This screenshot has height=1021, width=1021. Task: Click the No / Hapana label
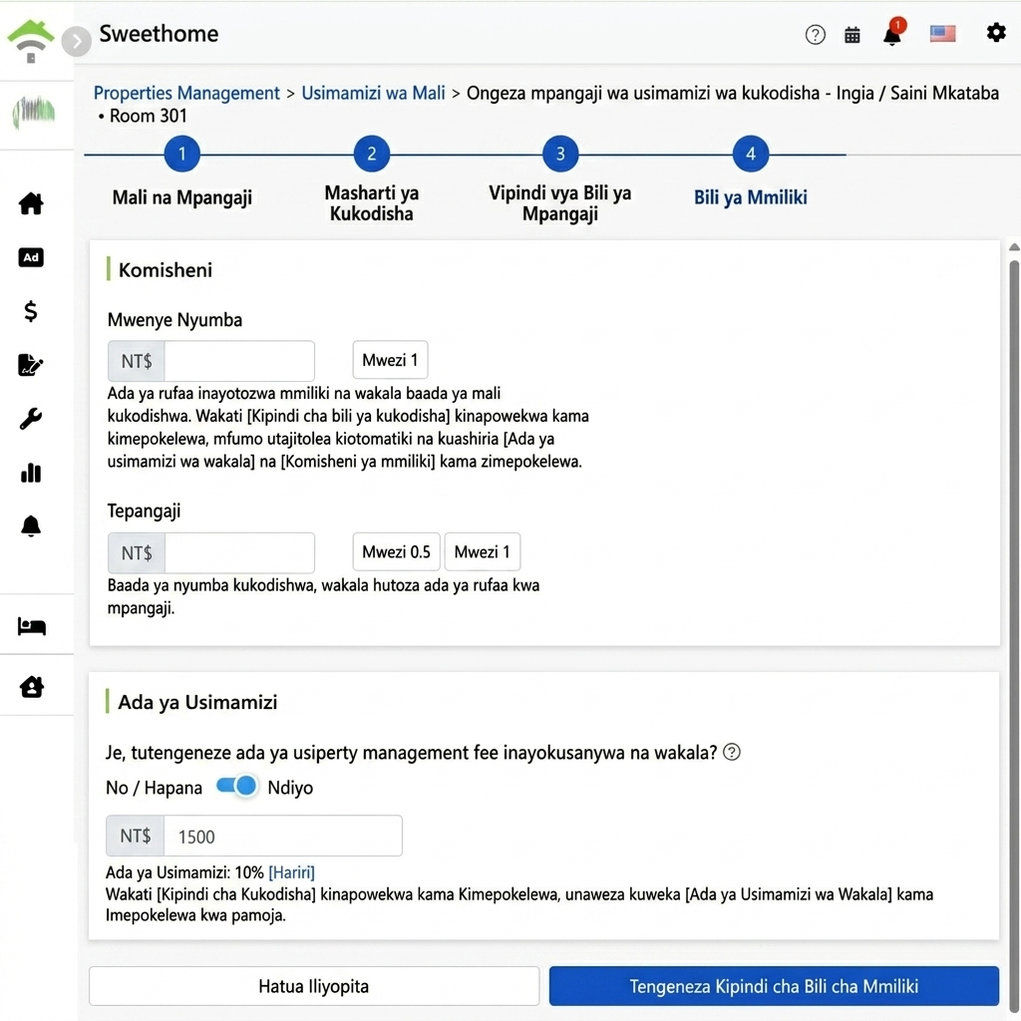point(154,788)
